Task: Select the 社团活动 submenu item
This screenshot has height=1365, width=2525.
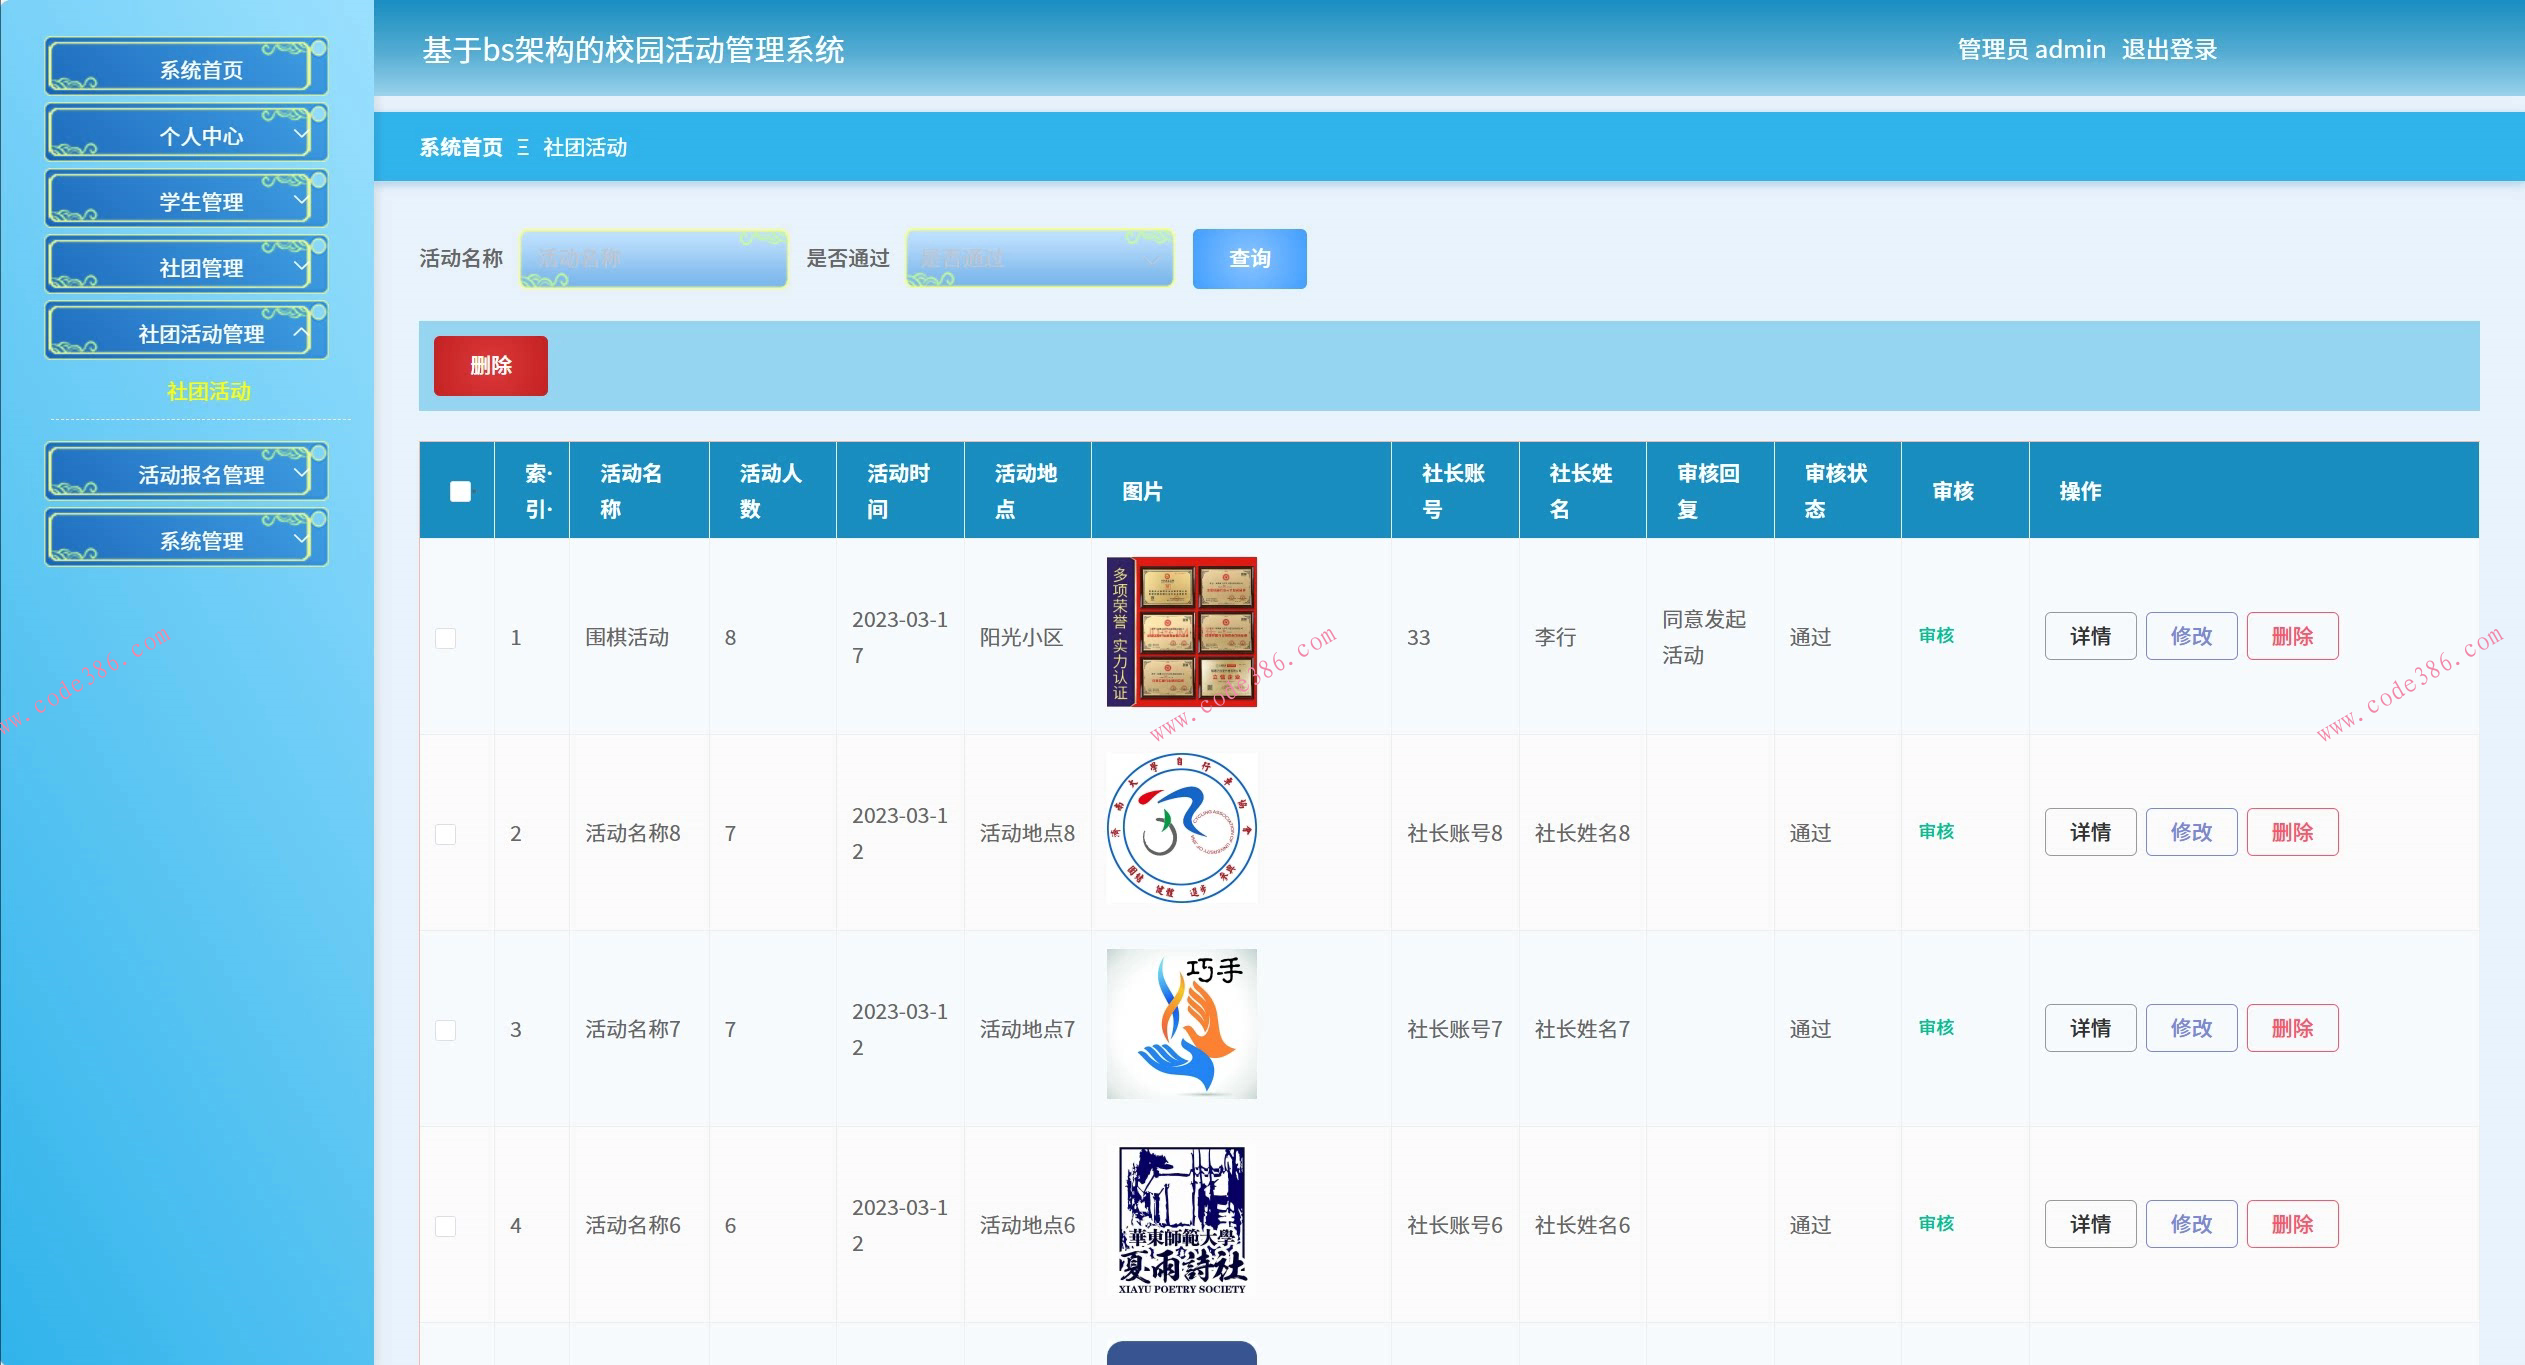Action: (208, 391)
